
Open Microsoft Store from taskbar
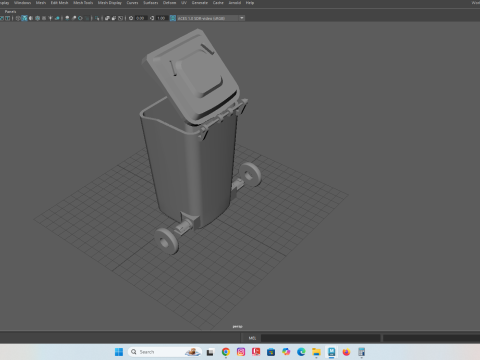point(271,352)
